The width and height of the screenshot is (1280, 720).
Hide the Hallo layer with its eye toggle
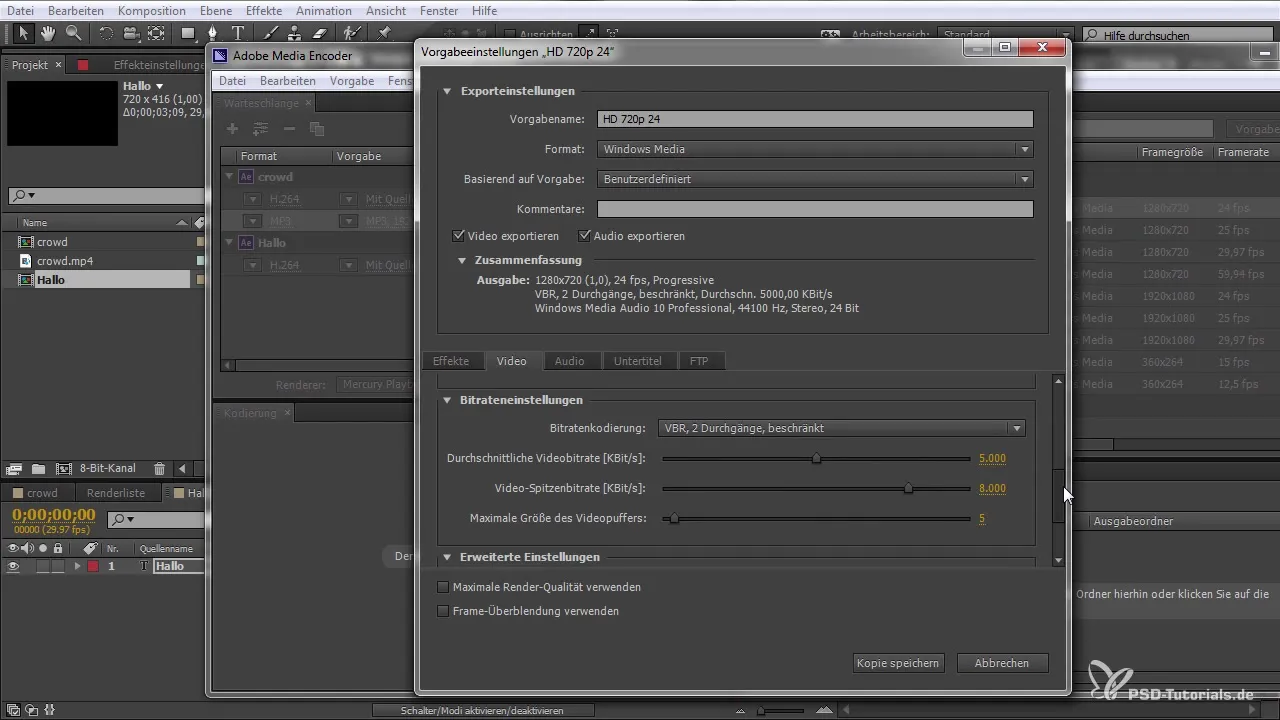pos(14,566)
